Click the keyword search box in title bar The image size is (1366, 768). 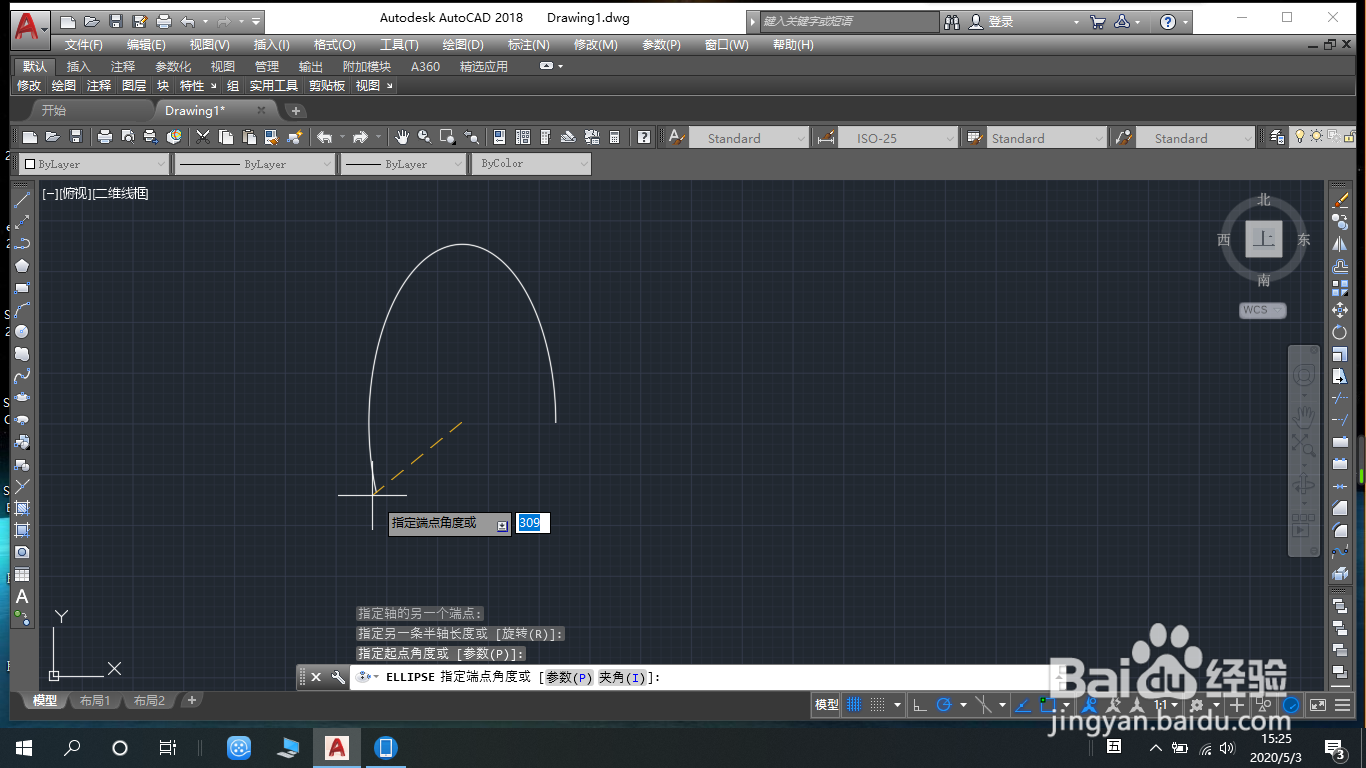click(849, 21)
